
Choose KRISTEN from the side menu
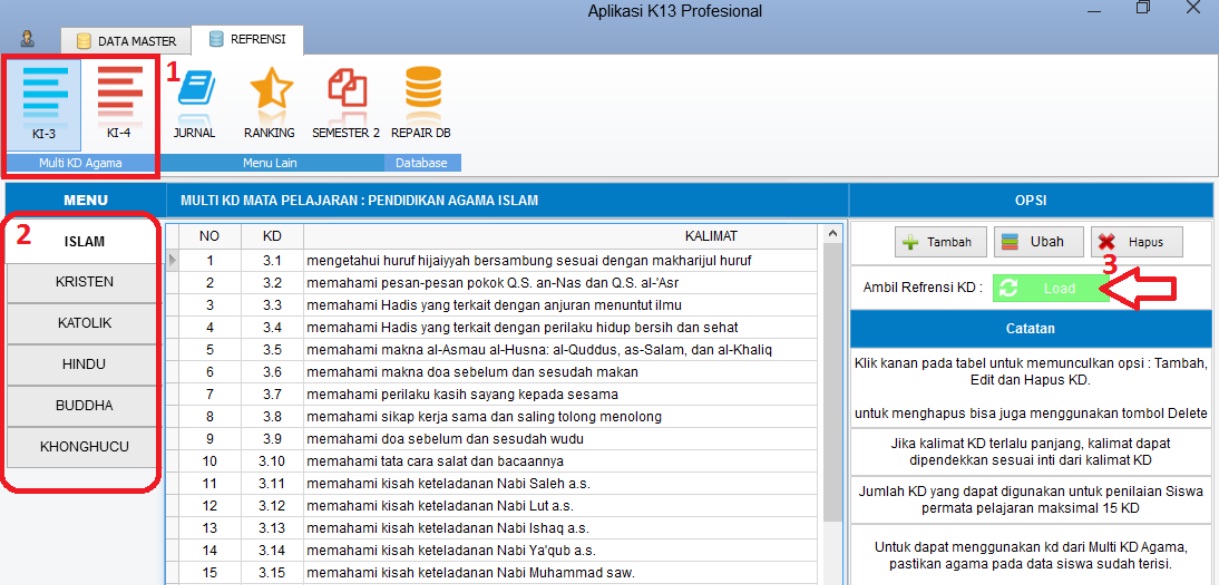[84, 282]
